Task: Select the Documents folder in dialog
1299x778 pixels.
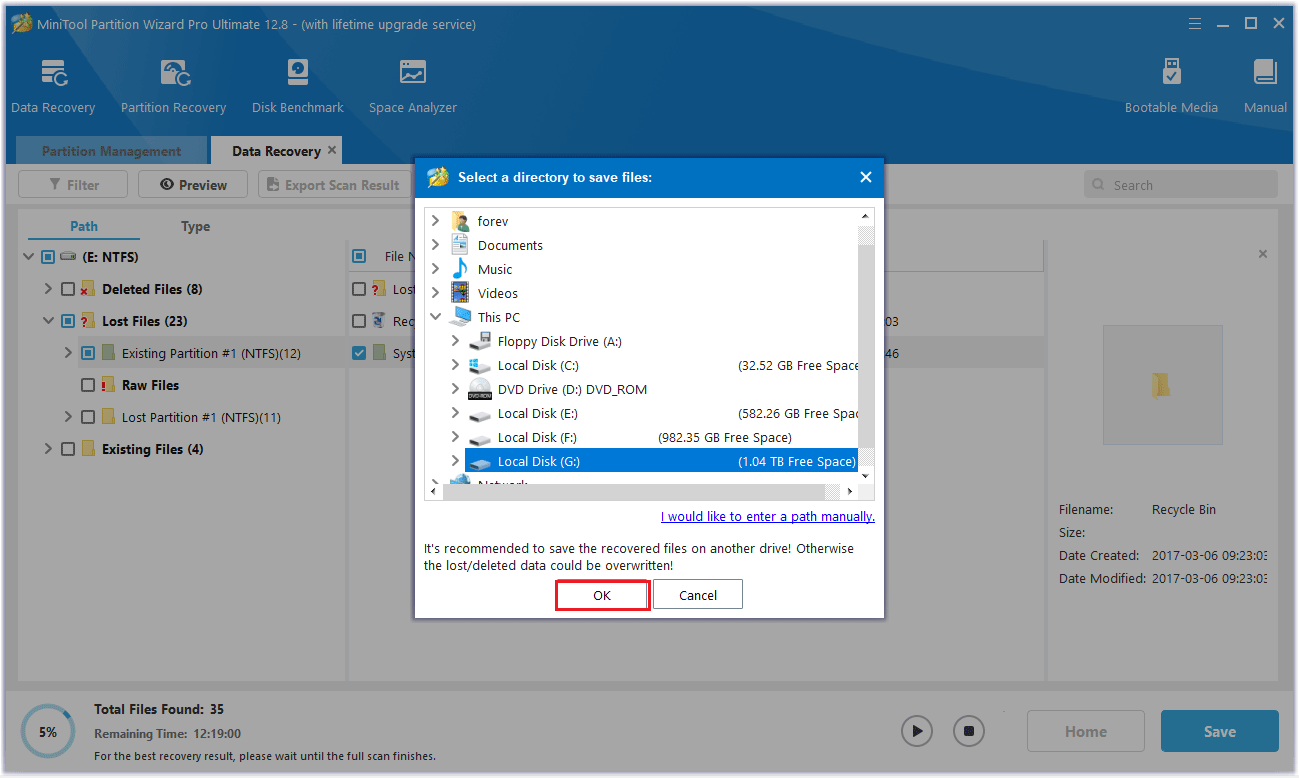Action: tap(510, 245)
